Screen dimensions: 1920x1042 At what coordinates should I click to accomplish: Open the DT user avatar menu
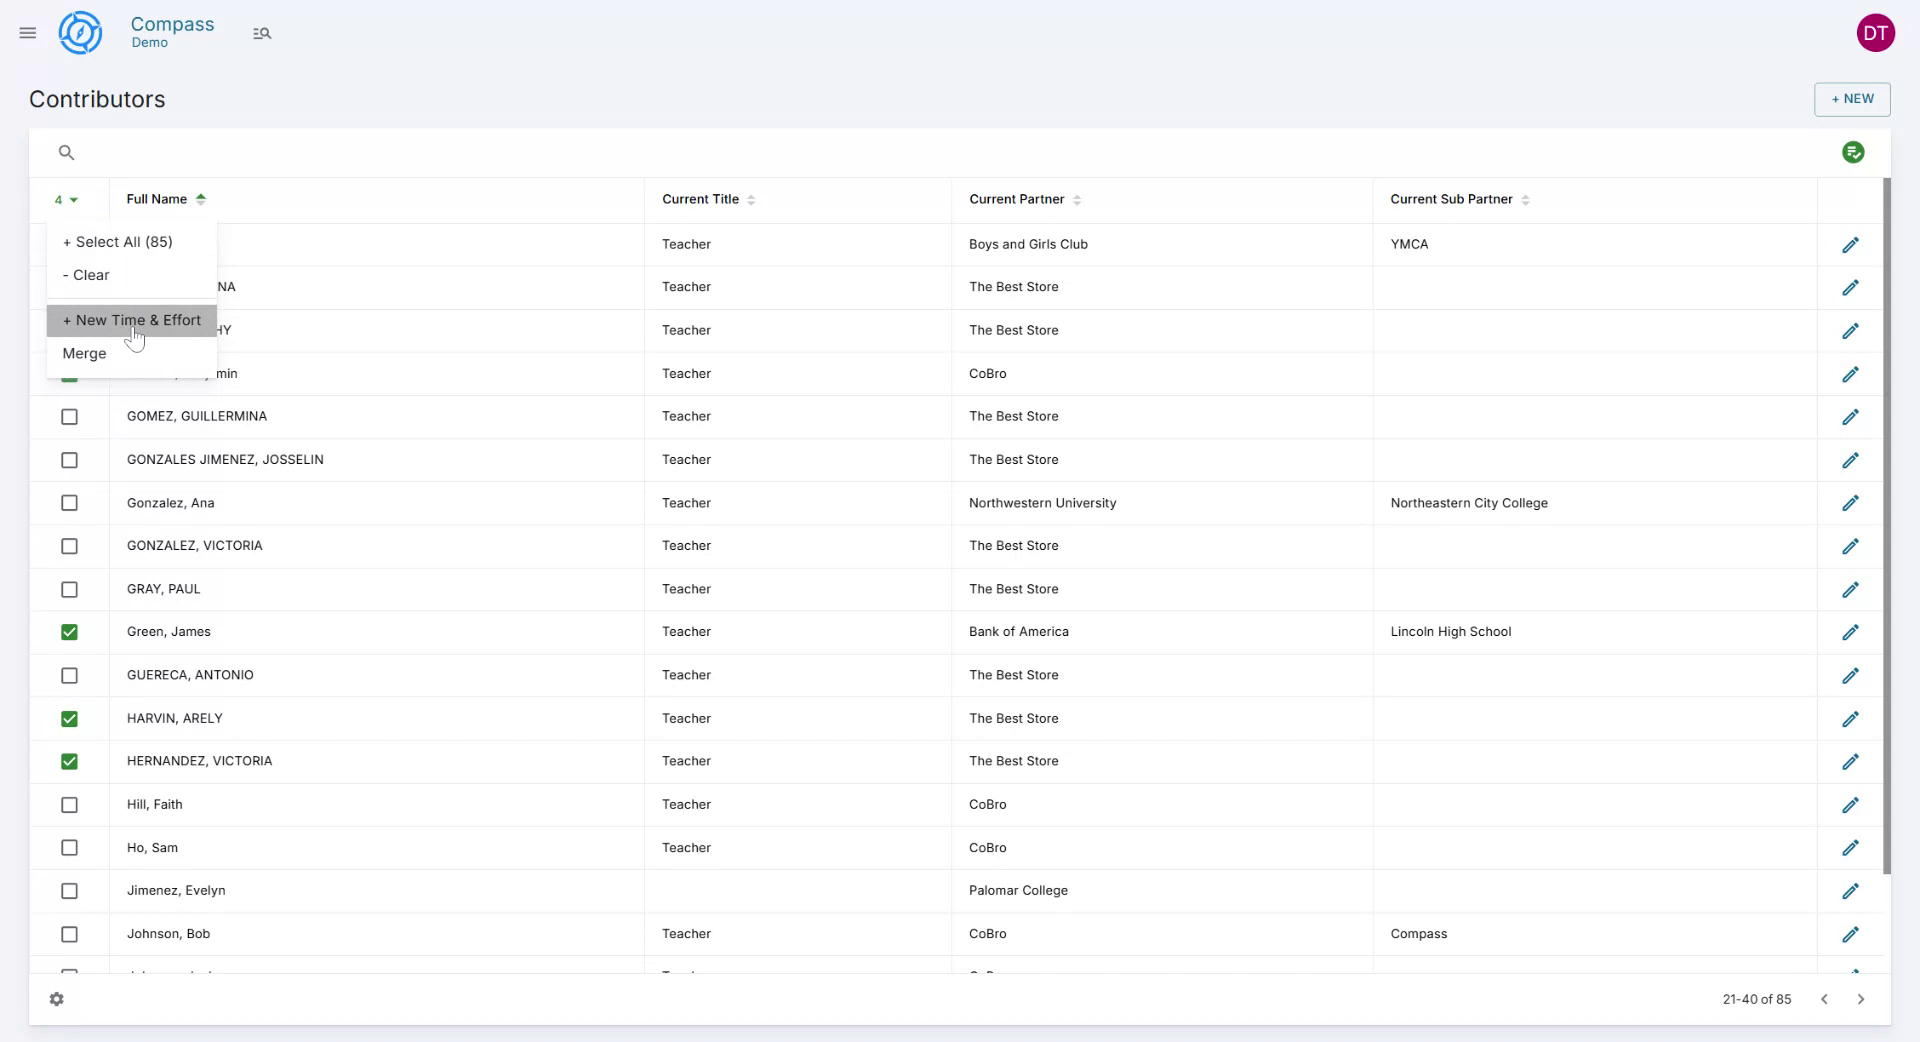click(1876, 32)
